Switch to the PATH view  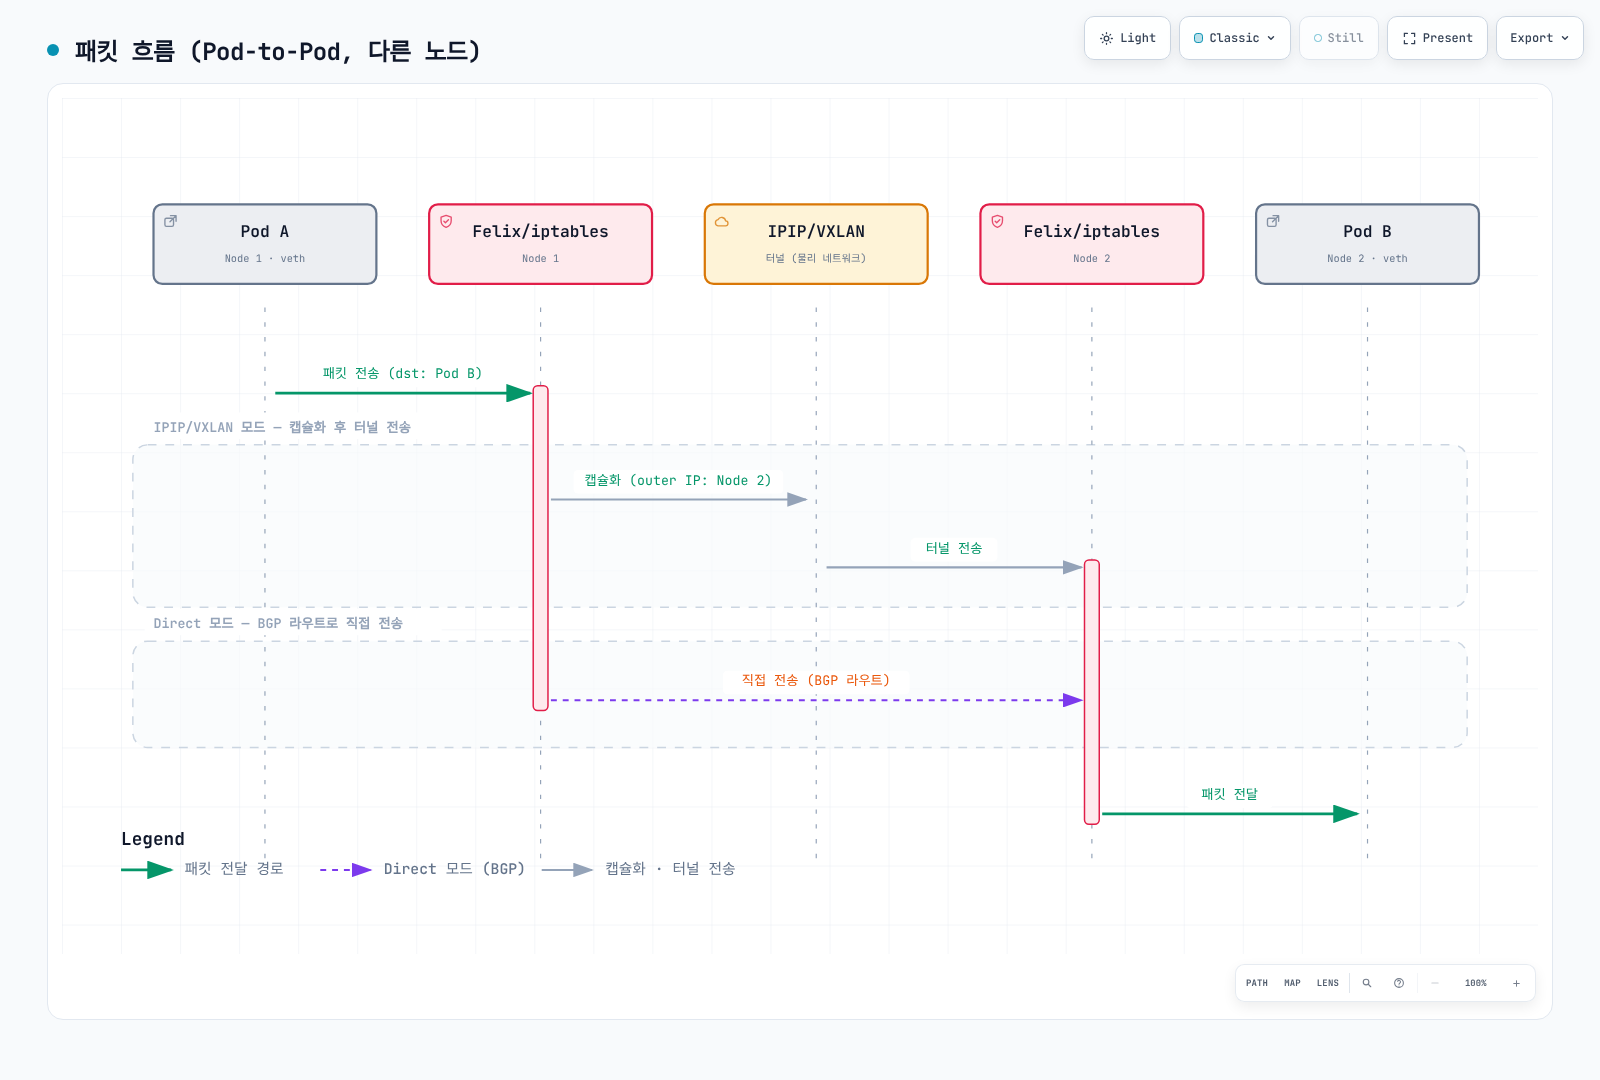1257,983
